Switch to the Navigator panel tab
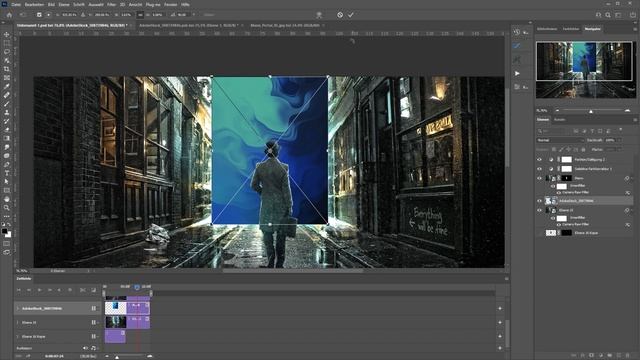Viewport: 640px width, 360px height. 592,29
